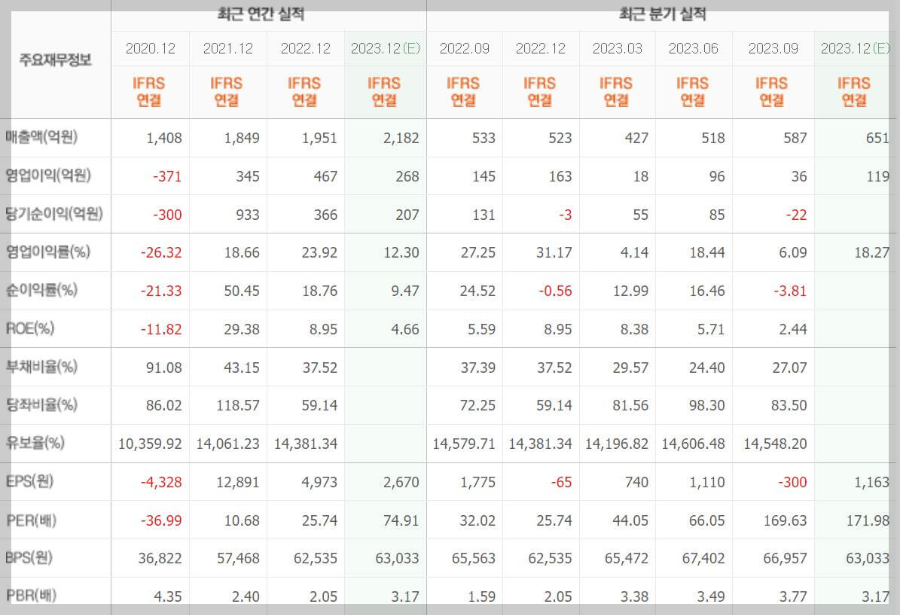Click BPS value 67,402 for 2023.06
900x615 pixels.
pyautogui.click(x=704, y=558)
